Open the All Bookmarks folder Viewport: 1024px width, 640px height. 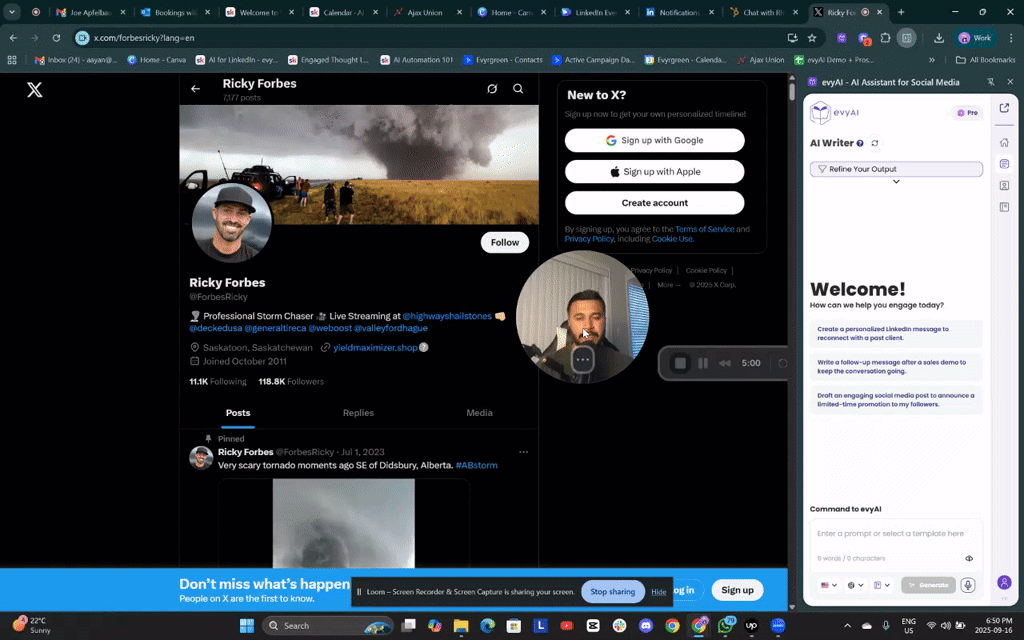985,59
